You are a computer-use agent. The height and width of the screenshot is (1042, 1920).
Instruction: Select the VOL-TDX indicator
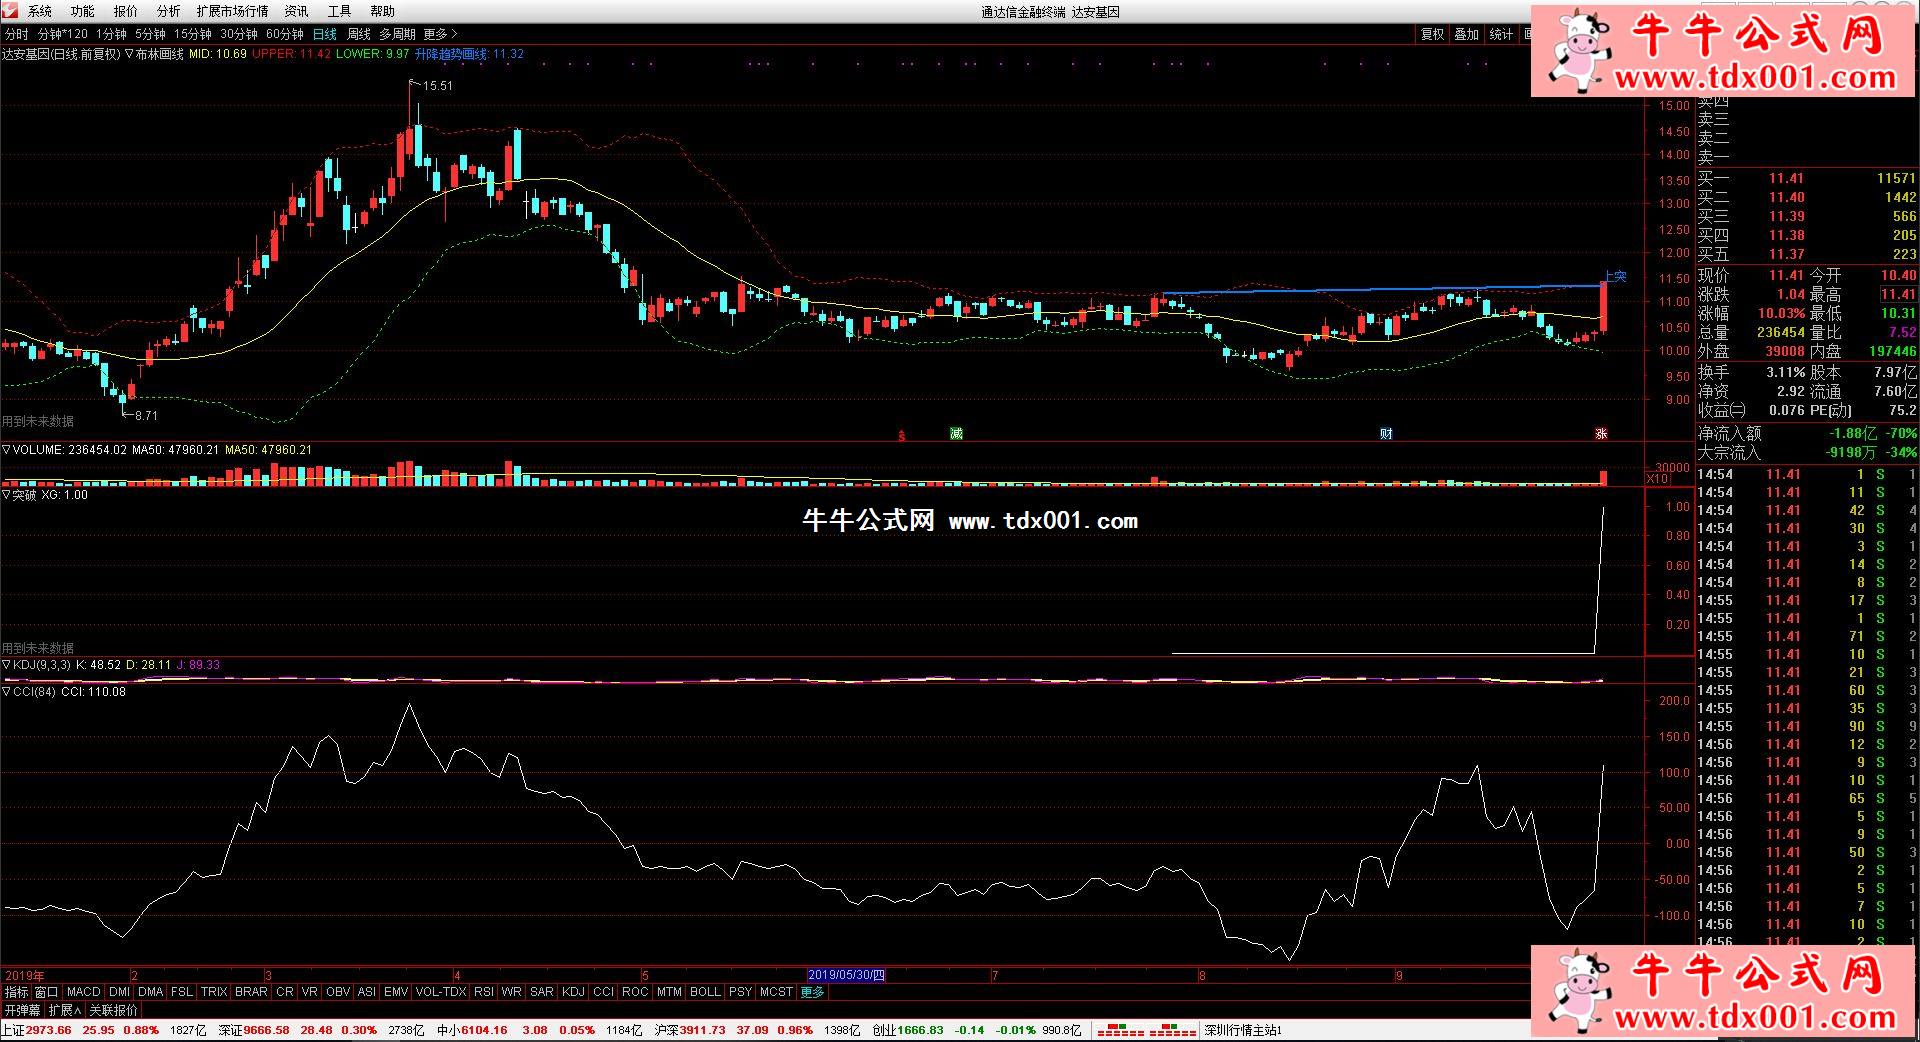click(441, 992)
